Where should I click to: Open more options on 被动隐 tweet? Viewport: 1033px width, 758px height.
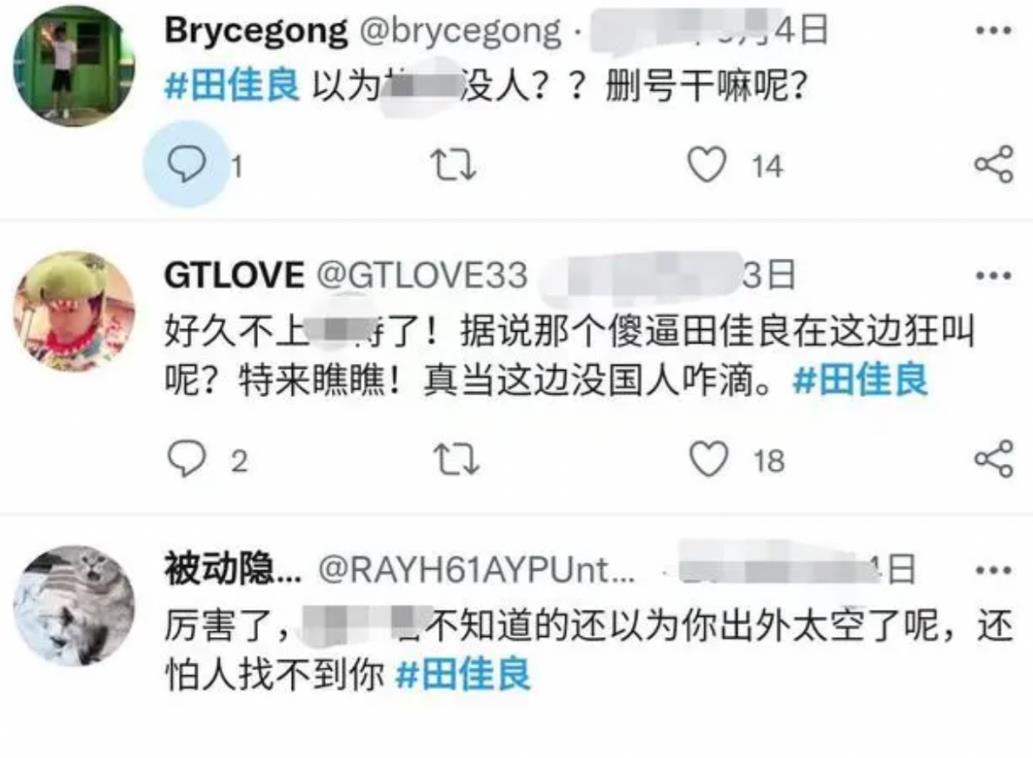(993, 570)
